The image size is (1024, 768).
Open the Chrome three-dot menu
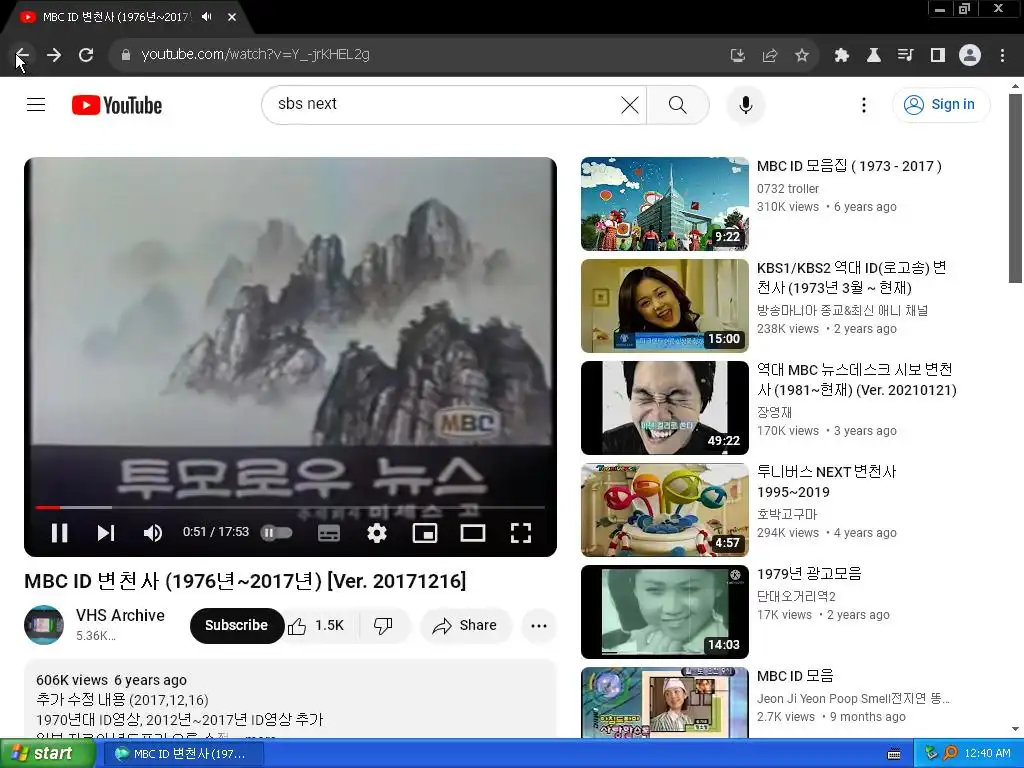click(x=1002, y=56)
